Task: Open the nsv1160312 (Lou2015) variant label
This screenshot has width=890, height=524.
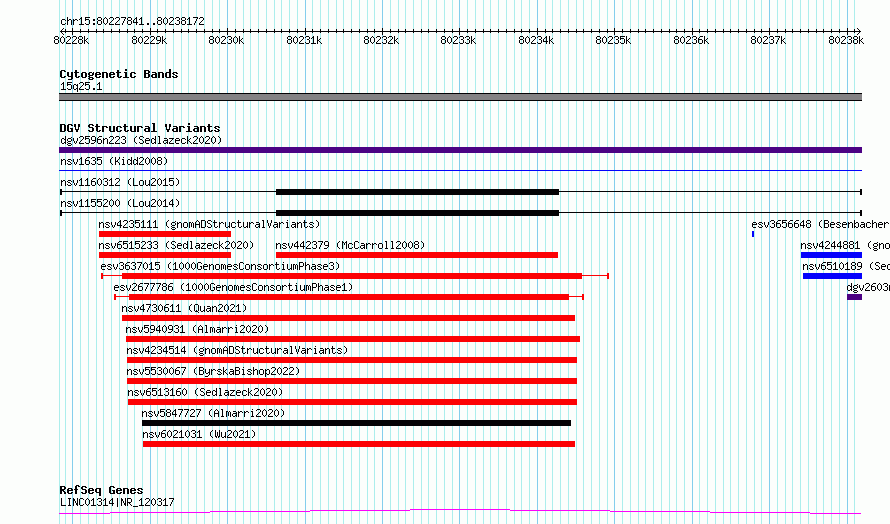Action: tap(120, 182)
